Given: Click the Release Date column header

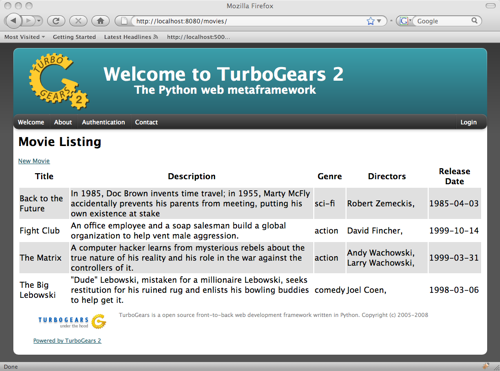Looking at the screenshot, I should point(454,176).
